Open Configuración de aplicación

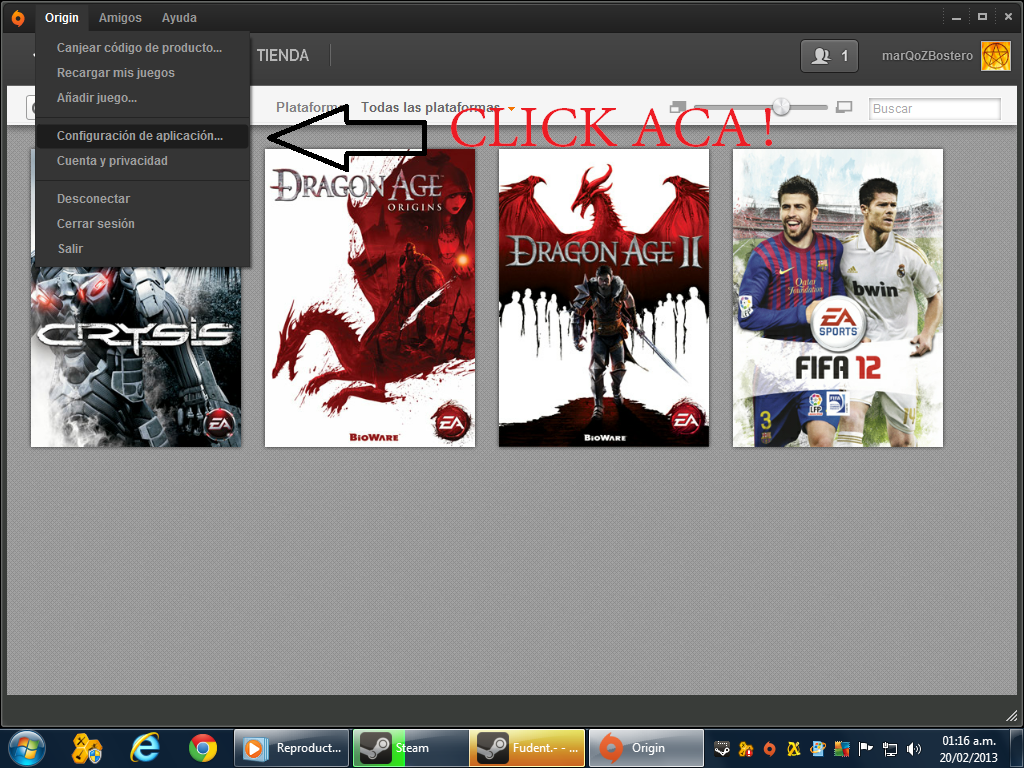coord(140,136)
